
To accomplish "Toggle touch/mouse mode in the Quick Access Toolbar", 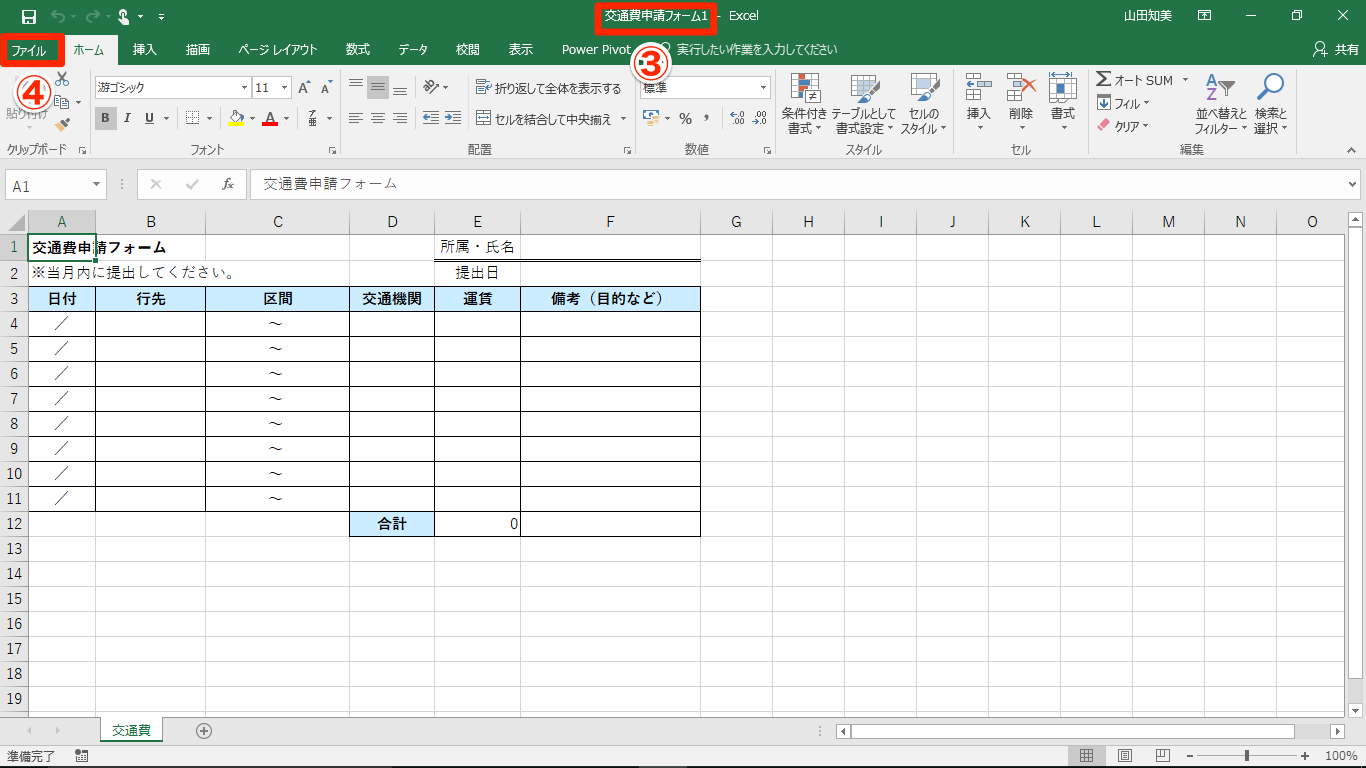I will tap(124, 16).
